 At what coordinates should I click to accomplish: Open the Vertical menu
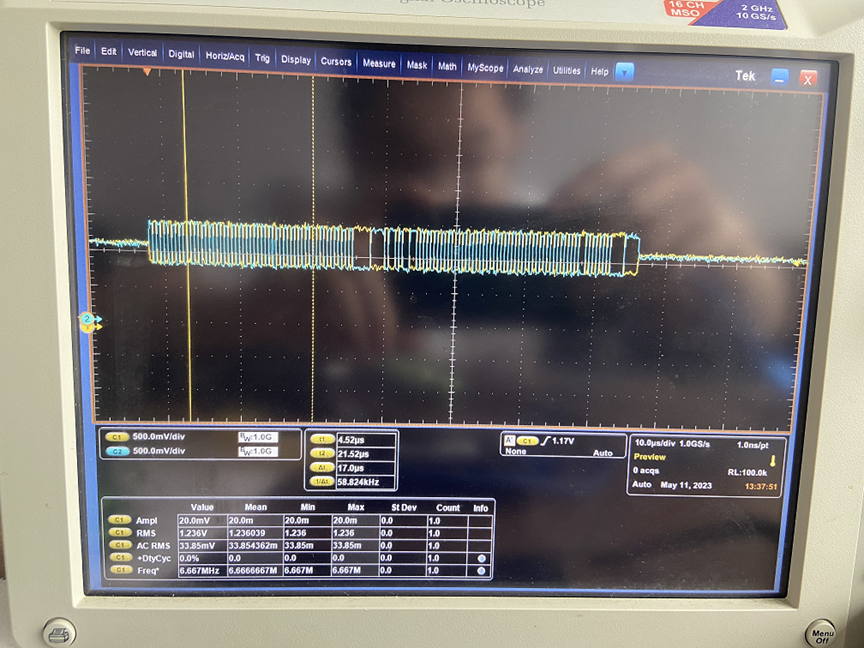tap(142, 52)
